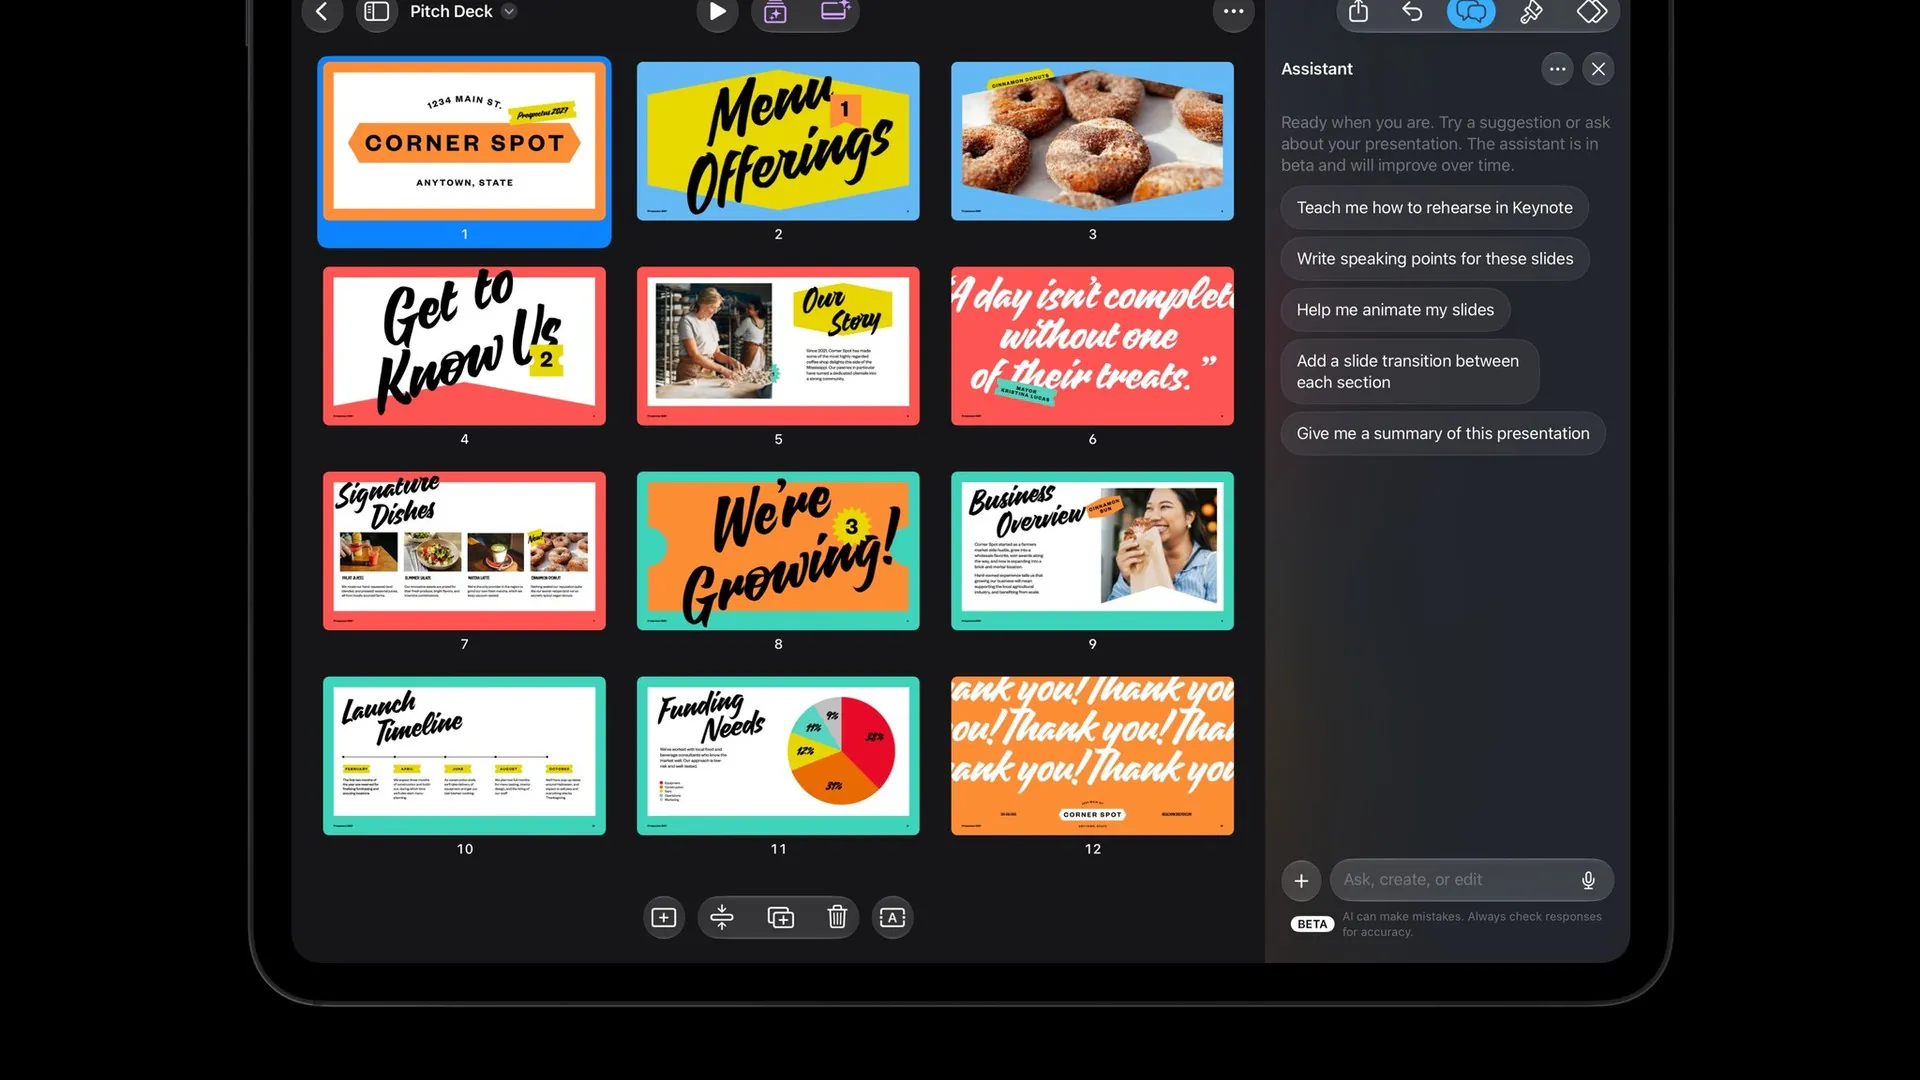
Task: Select slide 4 Get to Know Us thumbnail
Action: [464, 346]
